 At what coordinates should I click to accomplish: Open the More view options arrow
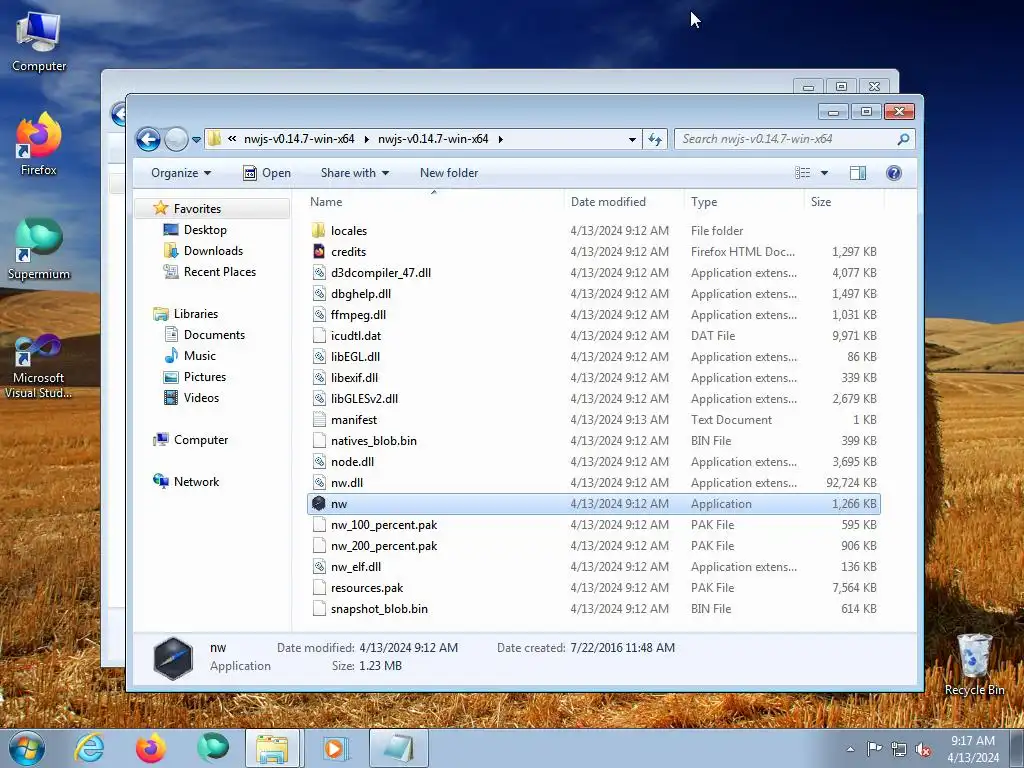tap(824, 173)
